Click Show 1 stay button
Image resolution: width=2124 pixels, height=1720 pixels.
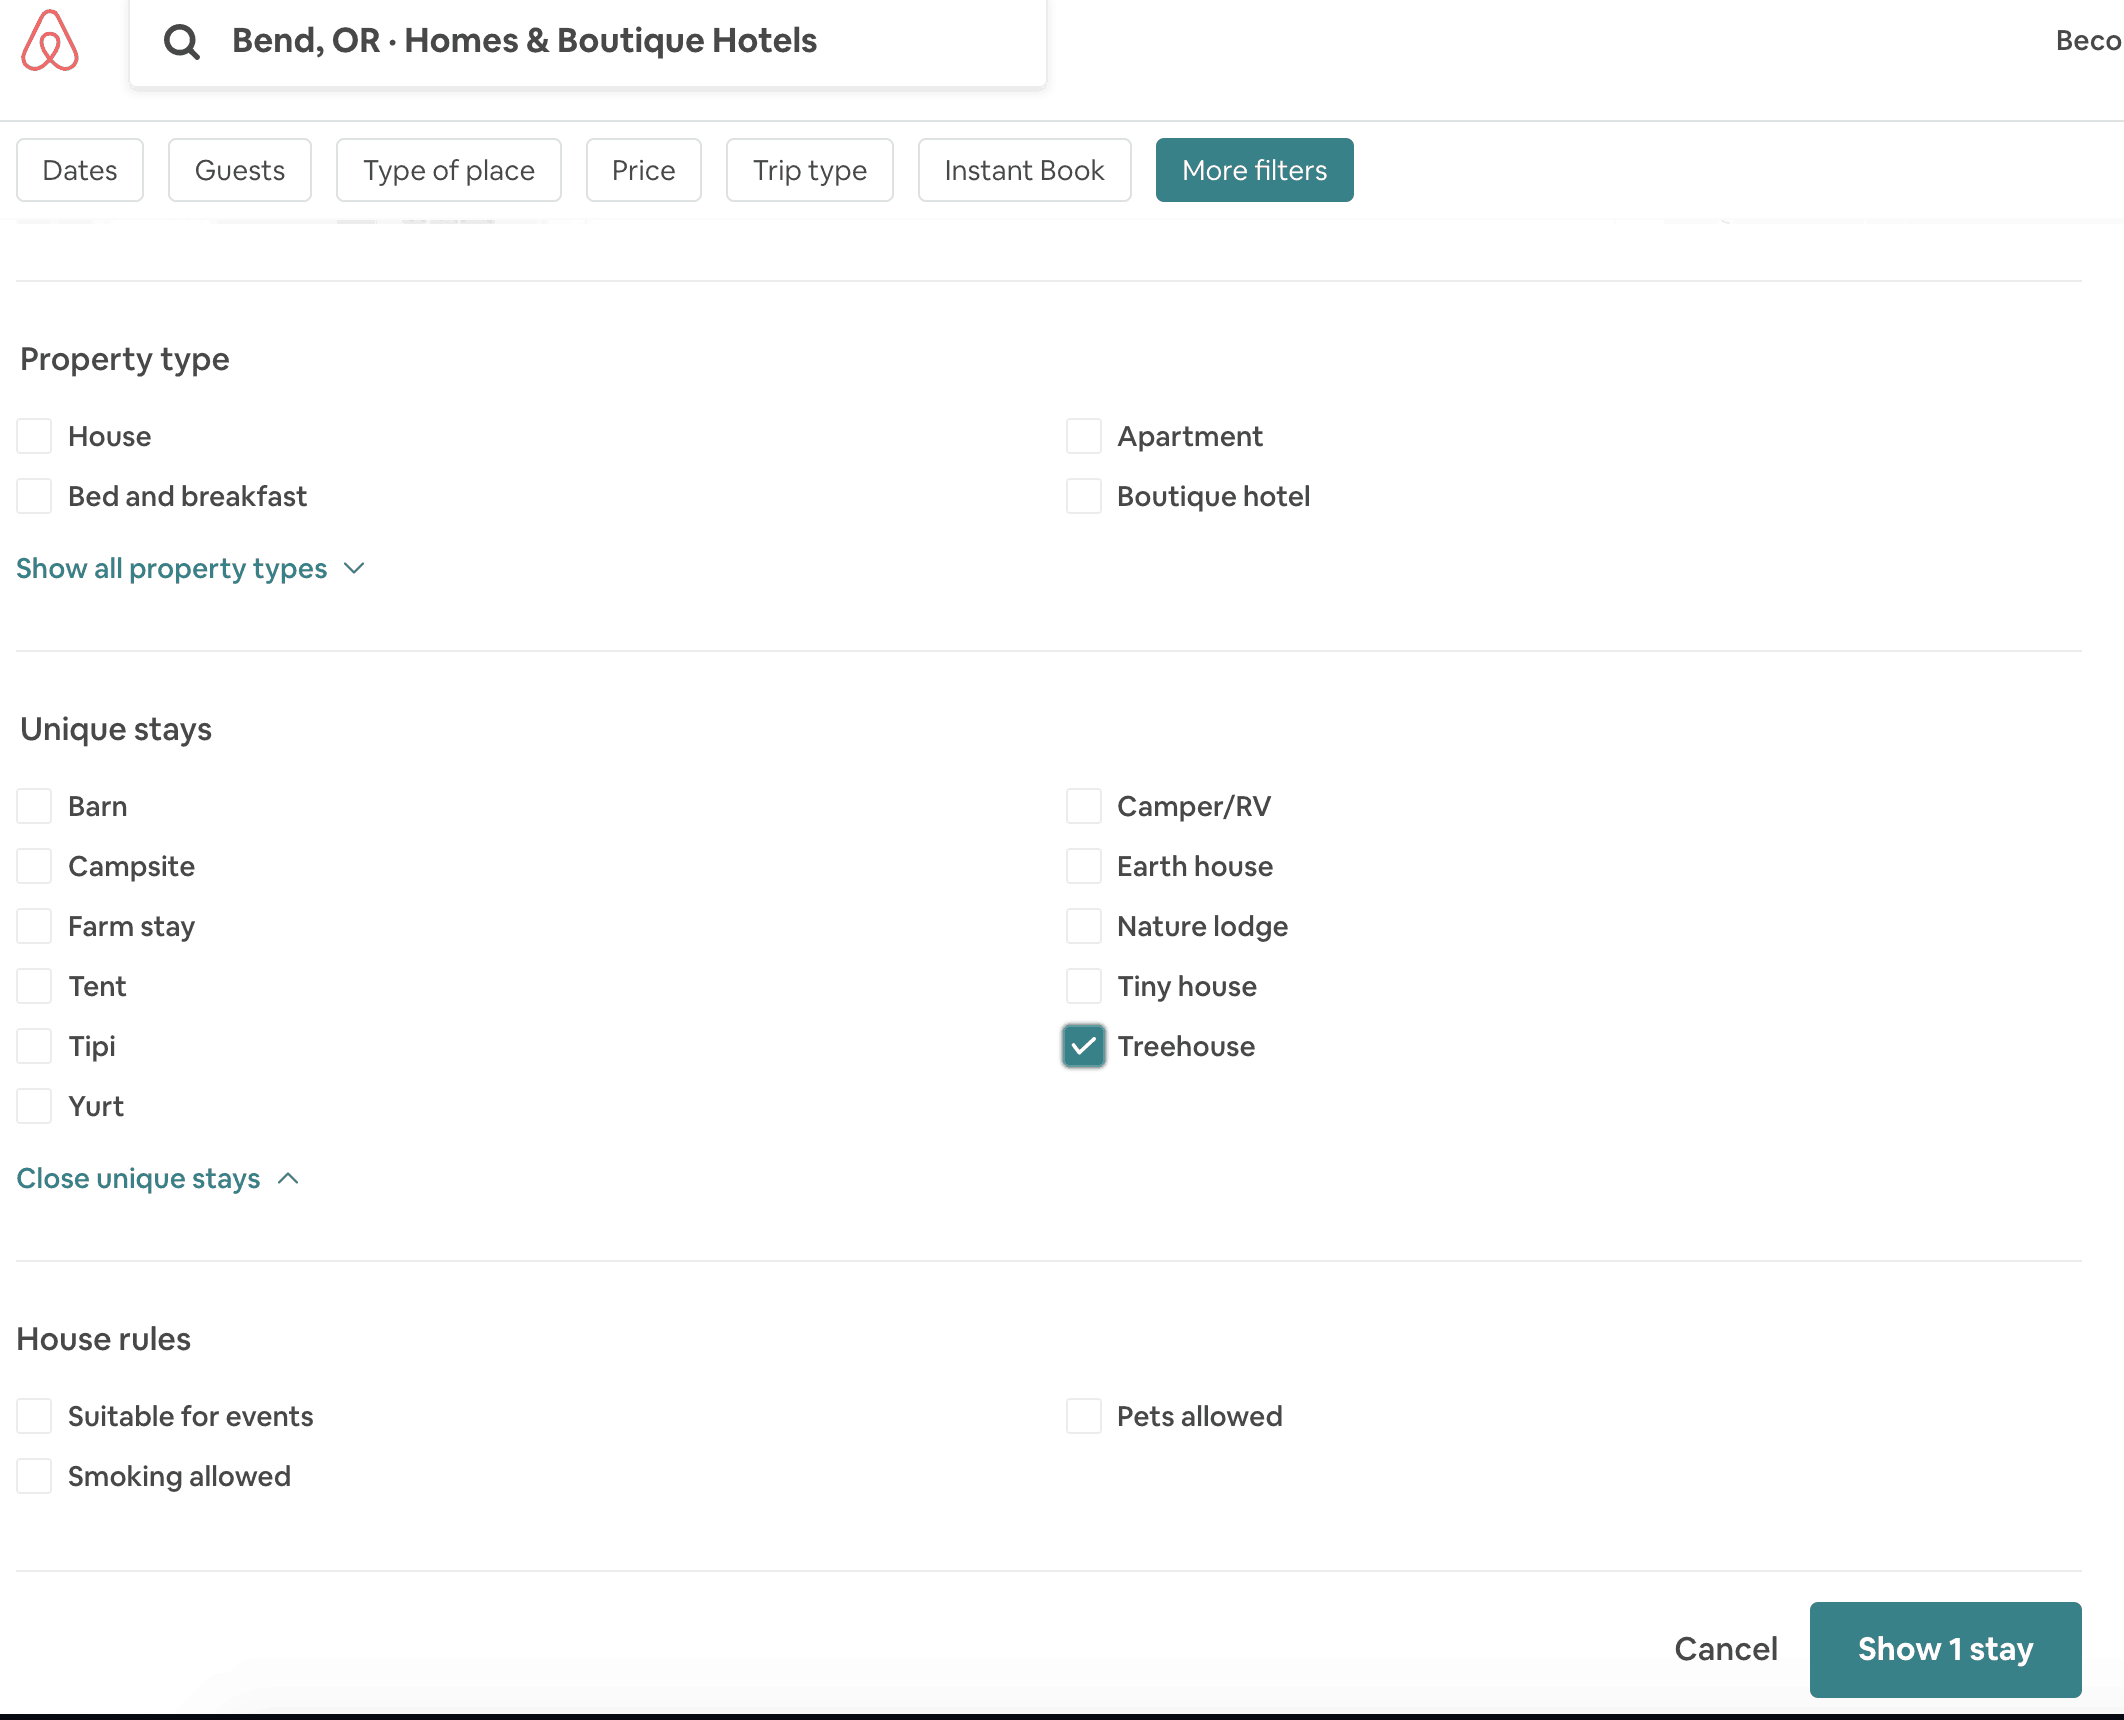[1945, 1648]
